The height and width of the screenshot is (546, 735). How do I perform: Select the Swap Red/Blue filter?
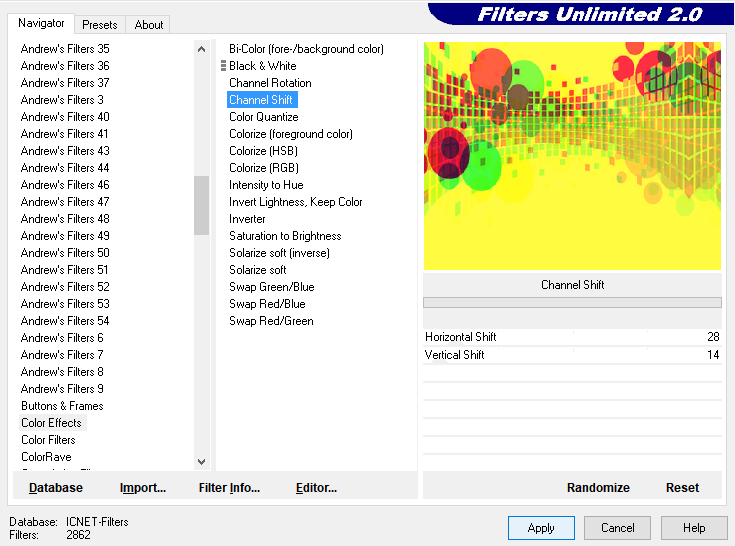point(267,304)
